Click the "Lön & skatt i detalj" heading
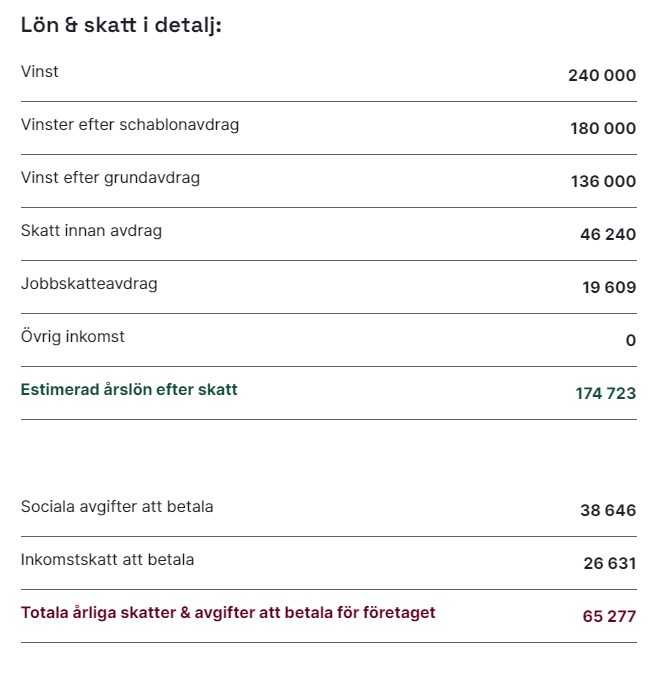Screen dimensions: 657x683 pyautogui.click(x=121, y=25)
